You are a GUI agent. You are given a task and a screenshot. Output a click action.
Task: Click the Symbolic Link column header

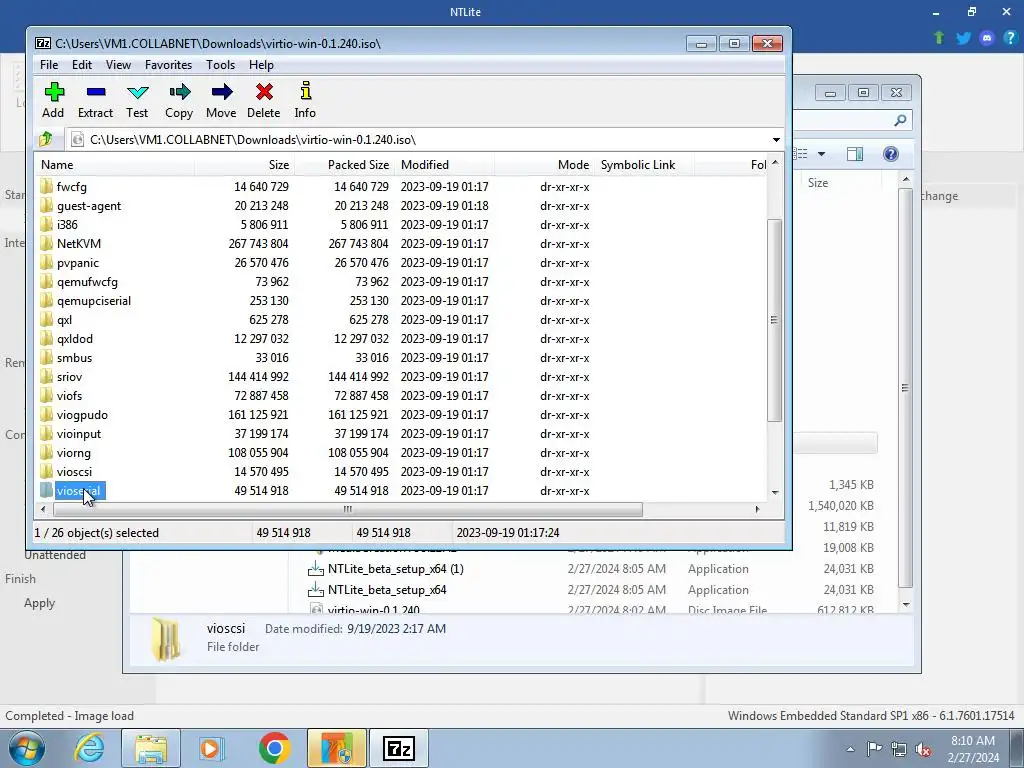[644, 165]
